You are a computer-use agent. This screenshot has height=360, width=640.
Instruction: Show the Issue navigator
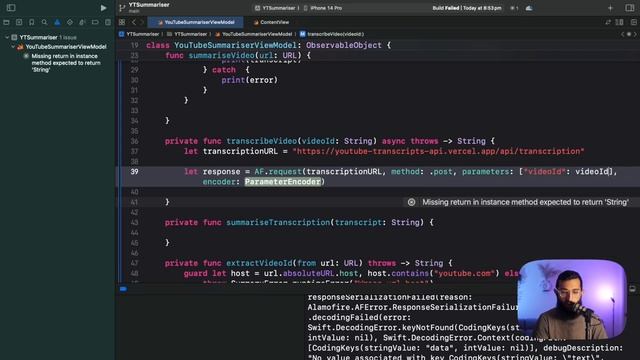coord(57,22)
